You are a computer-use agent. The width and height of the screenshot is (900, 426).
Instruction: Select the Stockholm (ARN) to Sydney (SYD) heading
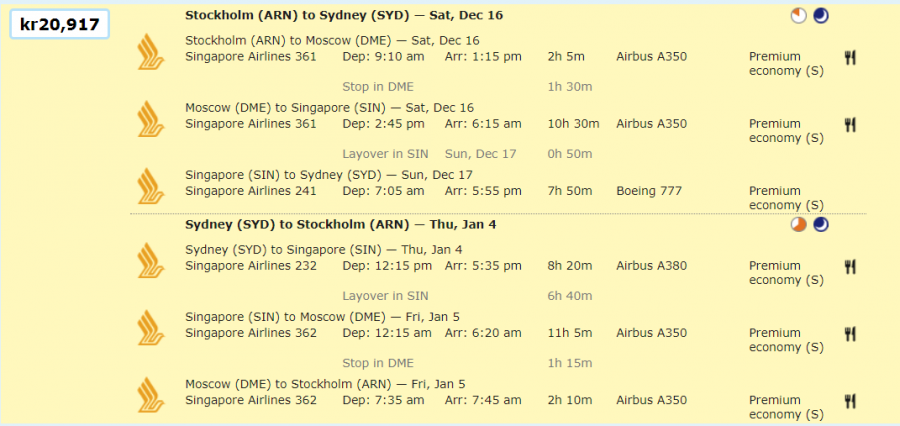click(344, 15)
